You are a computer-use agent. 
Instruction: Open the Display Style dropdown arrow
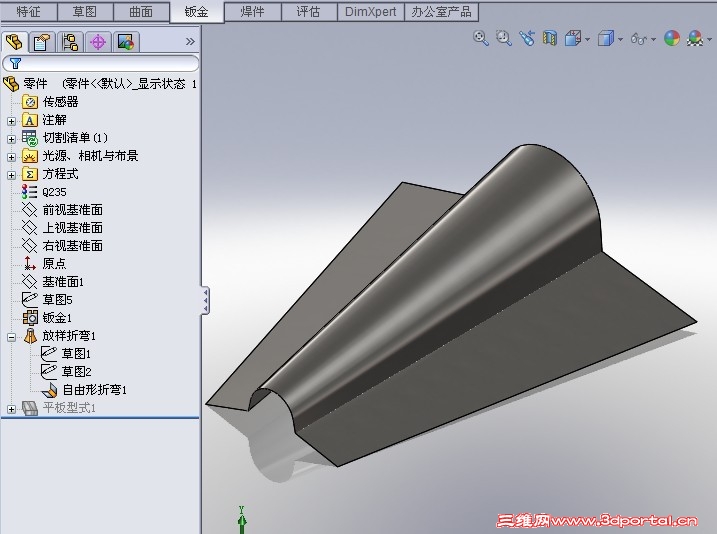tap(621, 40)
